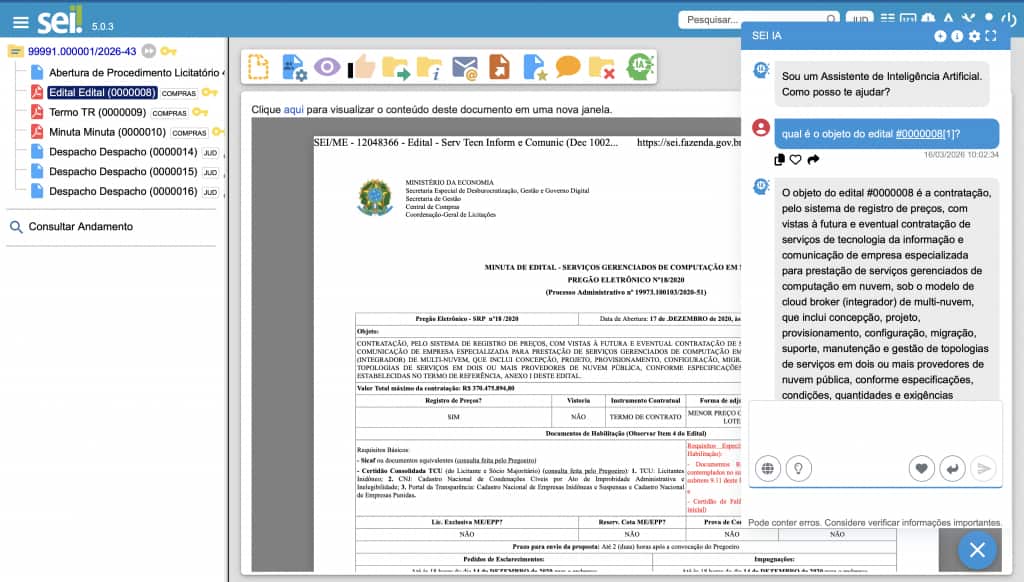Click the send email envelope icon
1024x582 pixels.
[x=465, y=68]
